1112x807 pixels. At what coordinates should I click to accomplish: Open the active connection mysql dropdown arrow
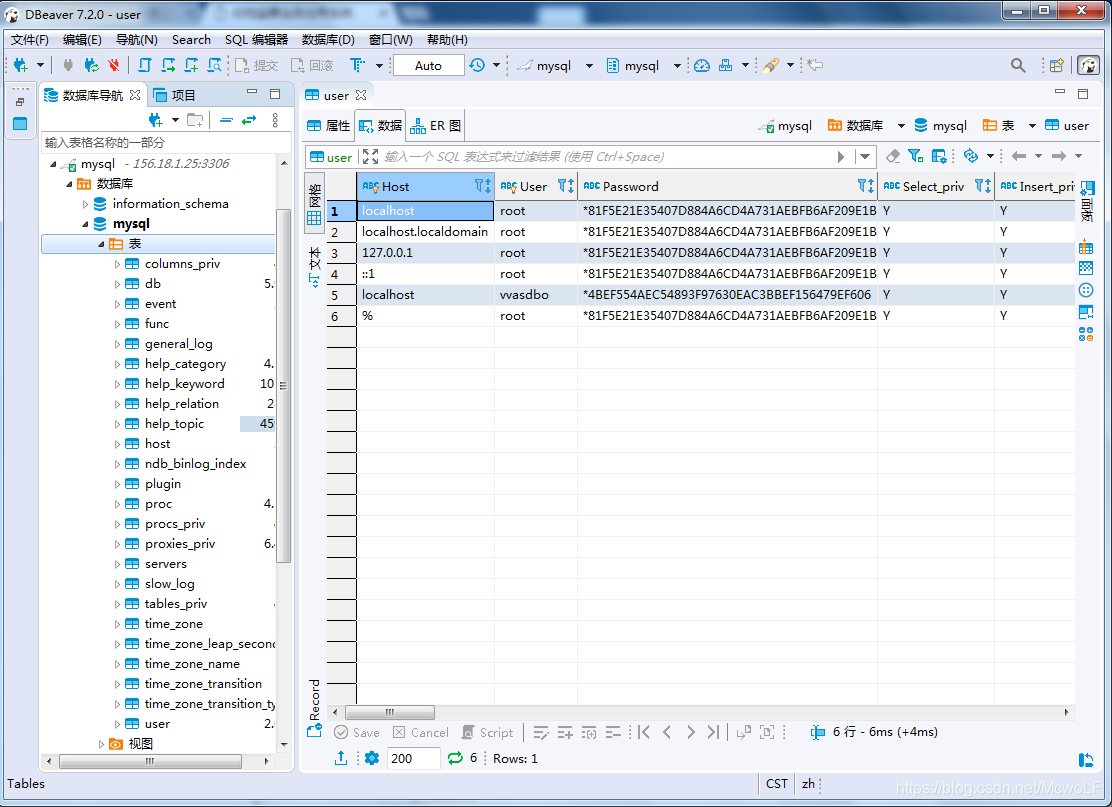click(589, 65)
